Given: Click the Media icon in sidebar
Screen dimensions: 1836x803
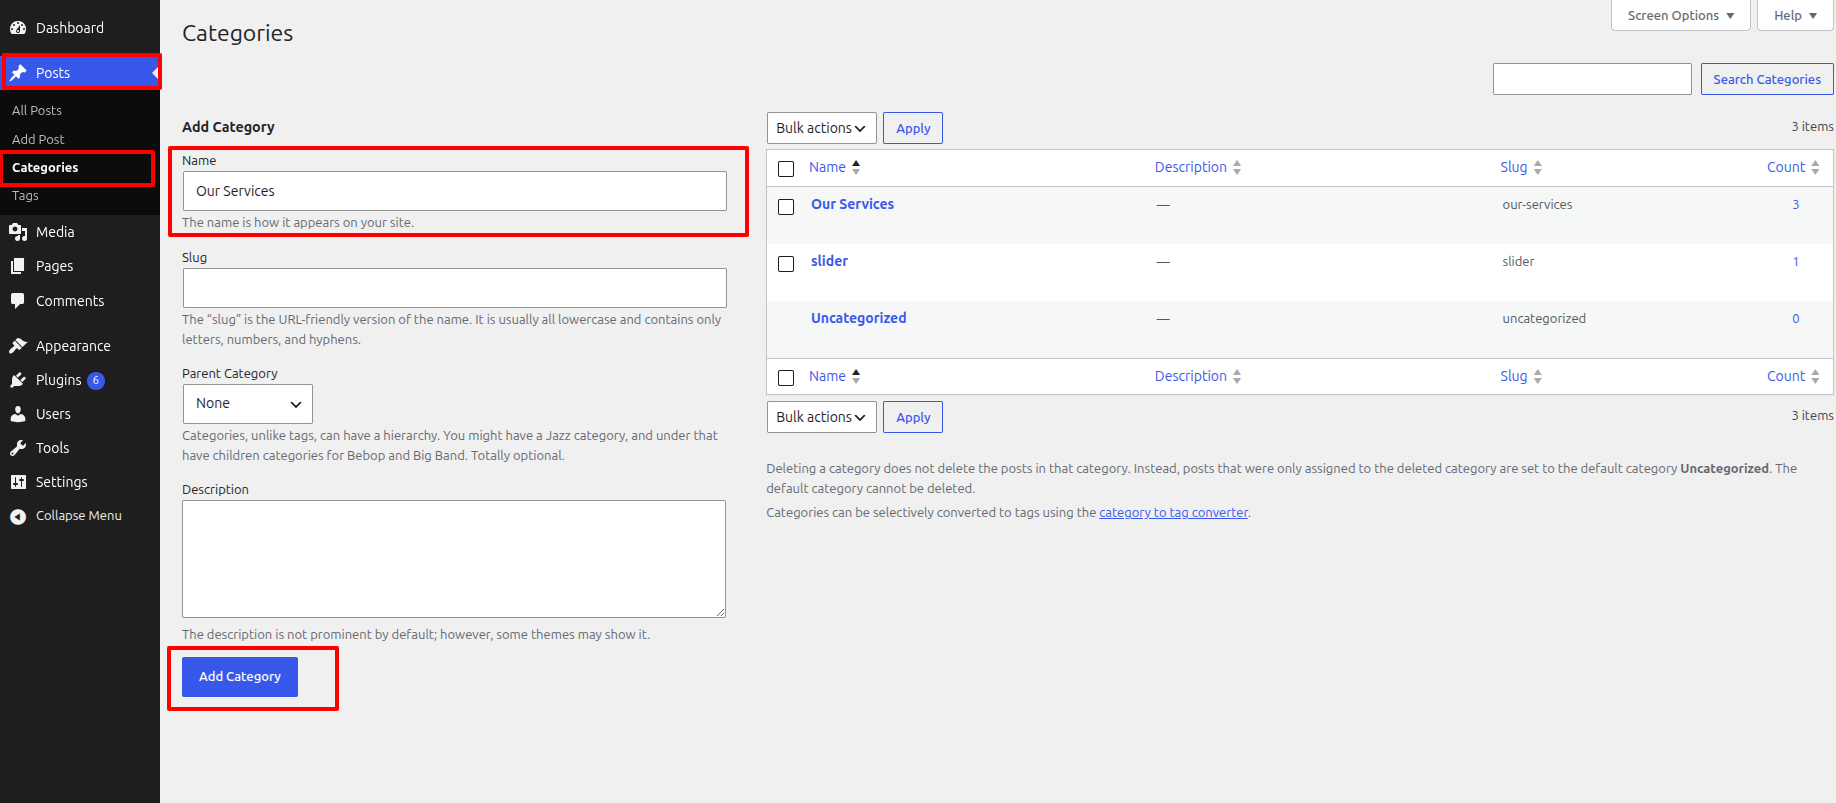Looking at the screenshot, I should pos(18,232).
